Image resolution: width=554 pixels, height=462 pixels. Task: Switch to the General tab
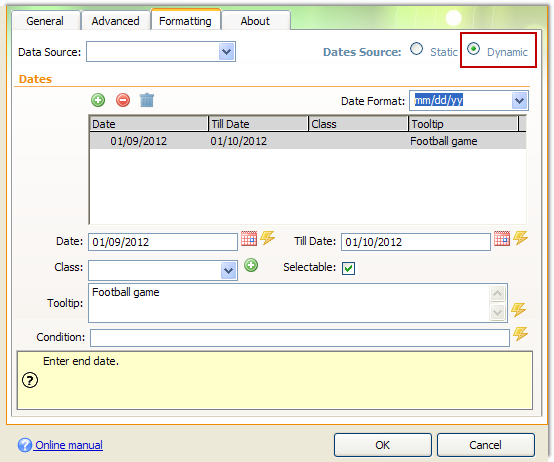45,21
